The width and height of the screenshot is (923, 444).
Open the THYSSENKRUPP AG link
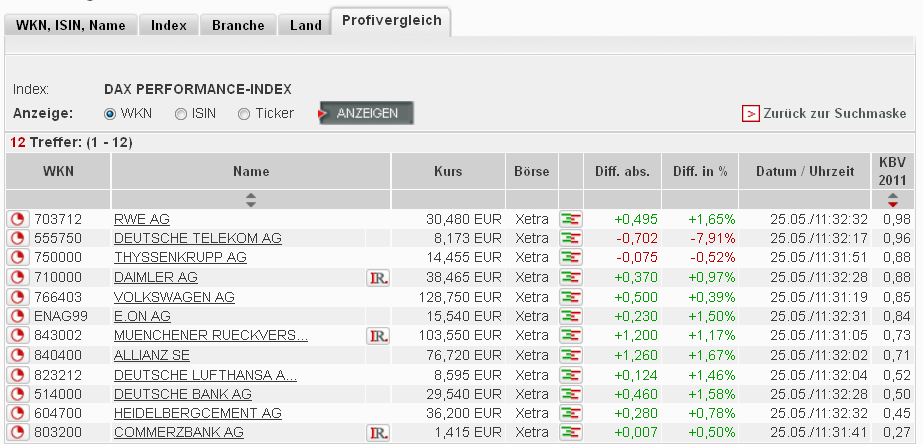[180, 258]
